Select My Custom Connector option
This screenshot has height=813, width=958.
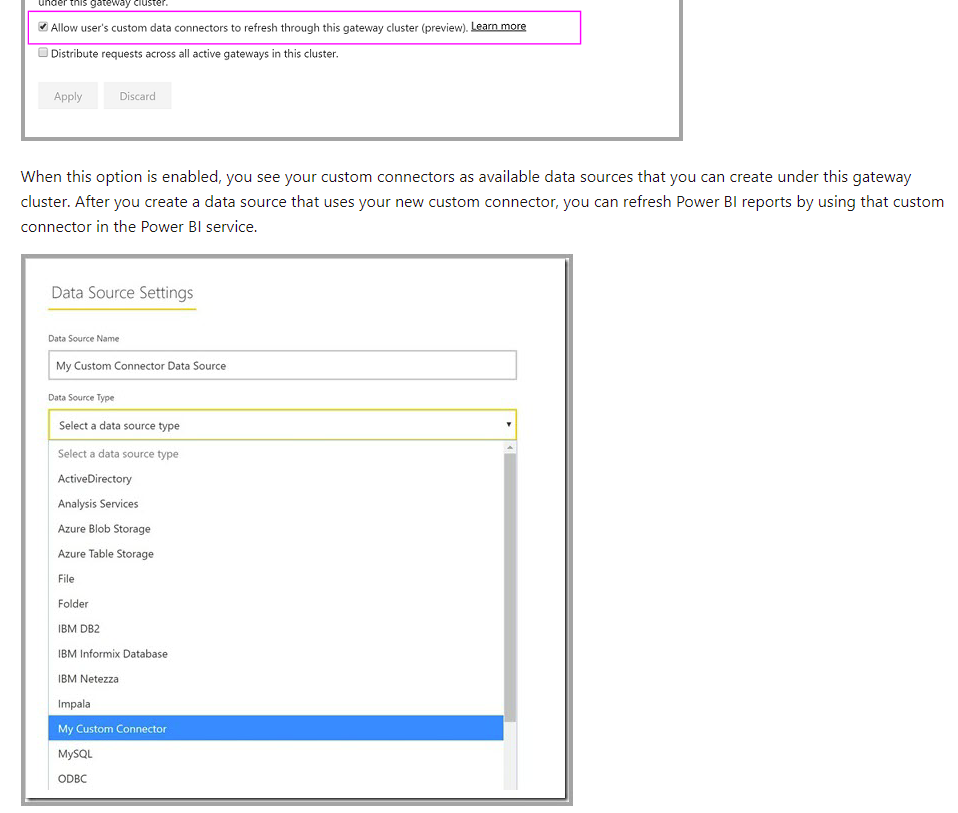pyautogui.click(x=276, y=729)
